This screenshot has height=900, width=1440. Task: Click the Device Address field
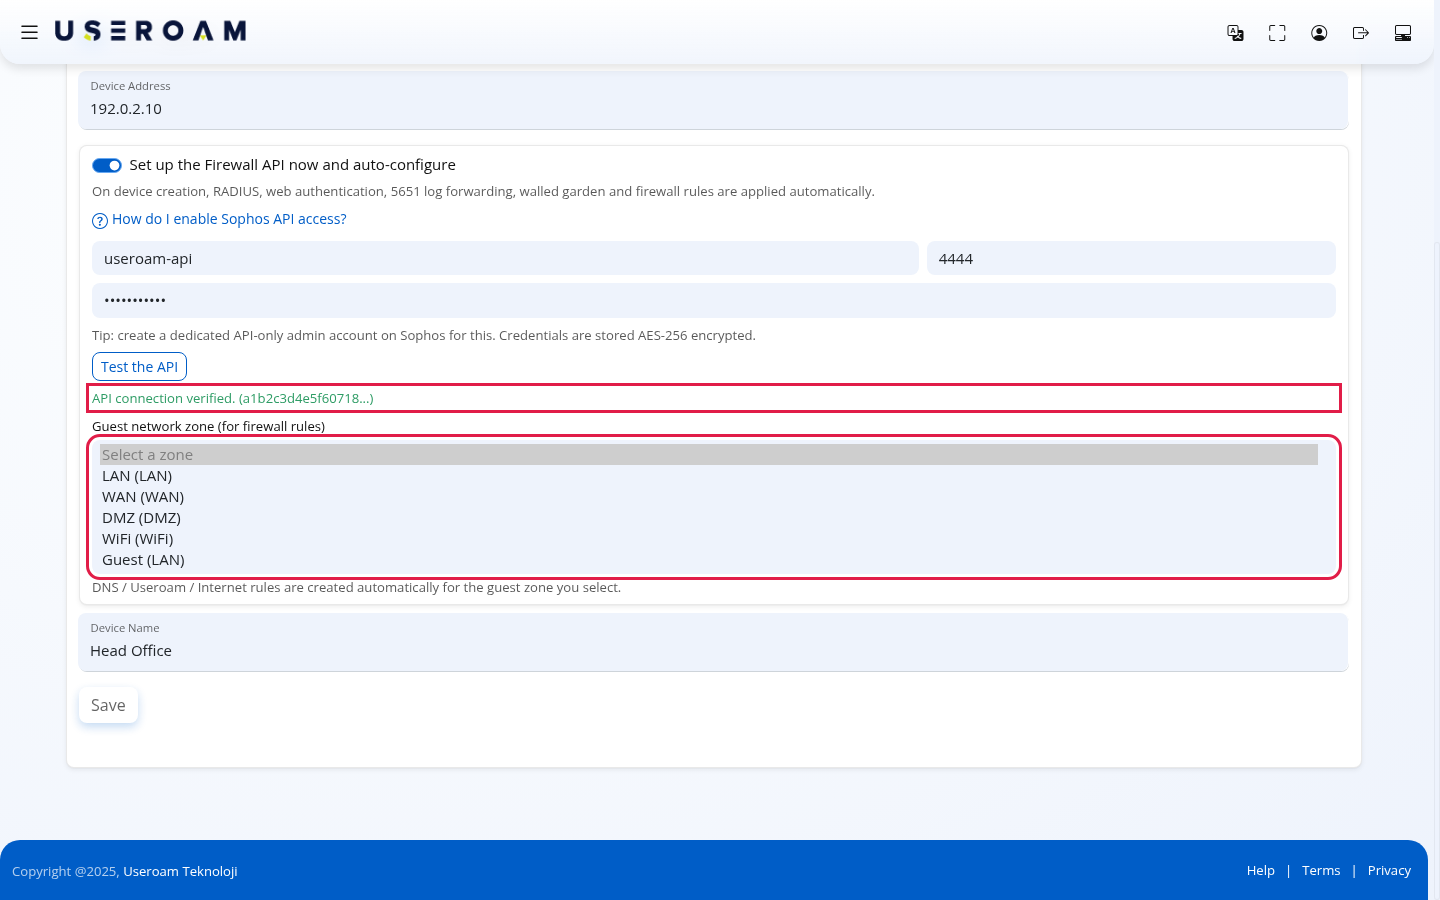713,100
